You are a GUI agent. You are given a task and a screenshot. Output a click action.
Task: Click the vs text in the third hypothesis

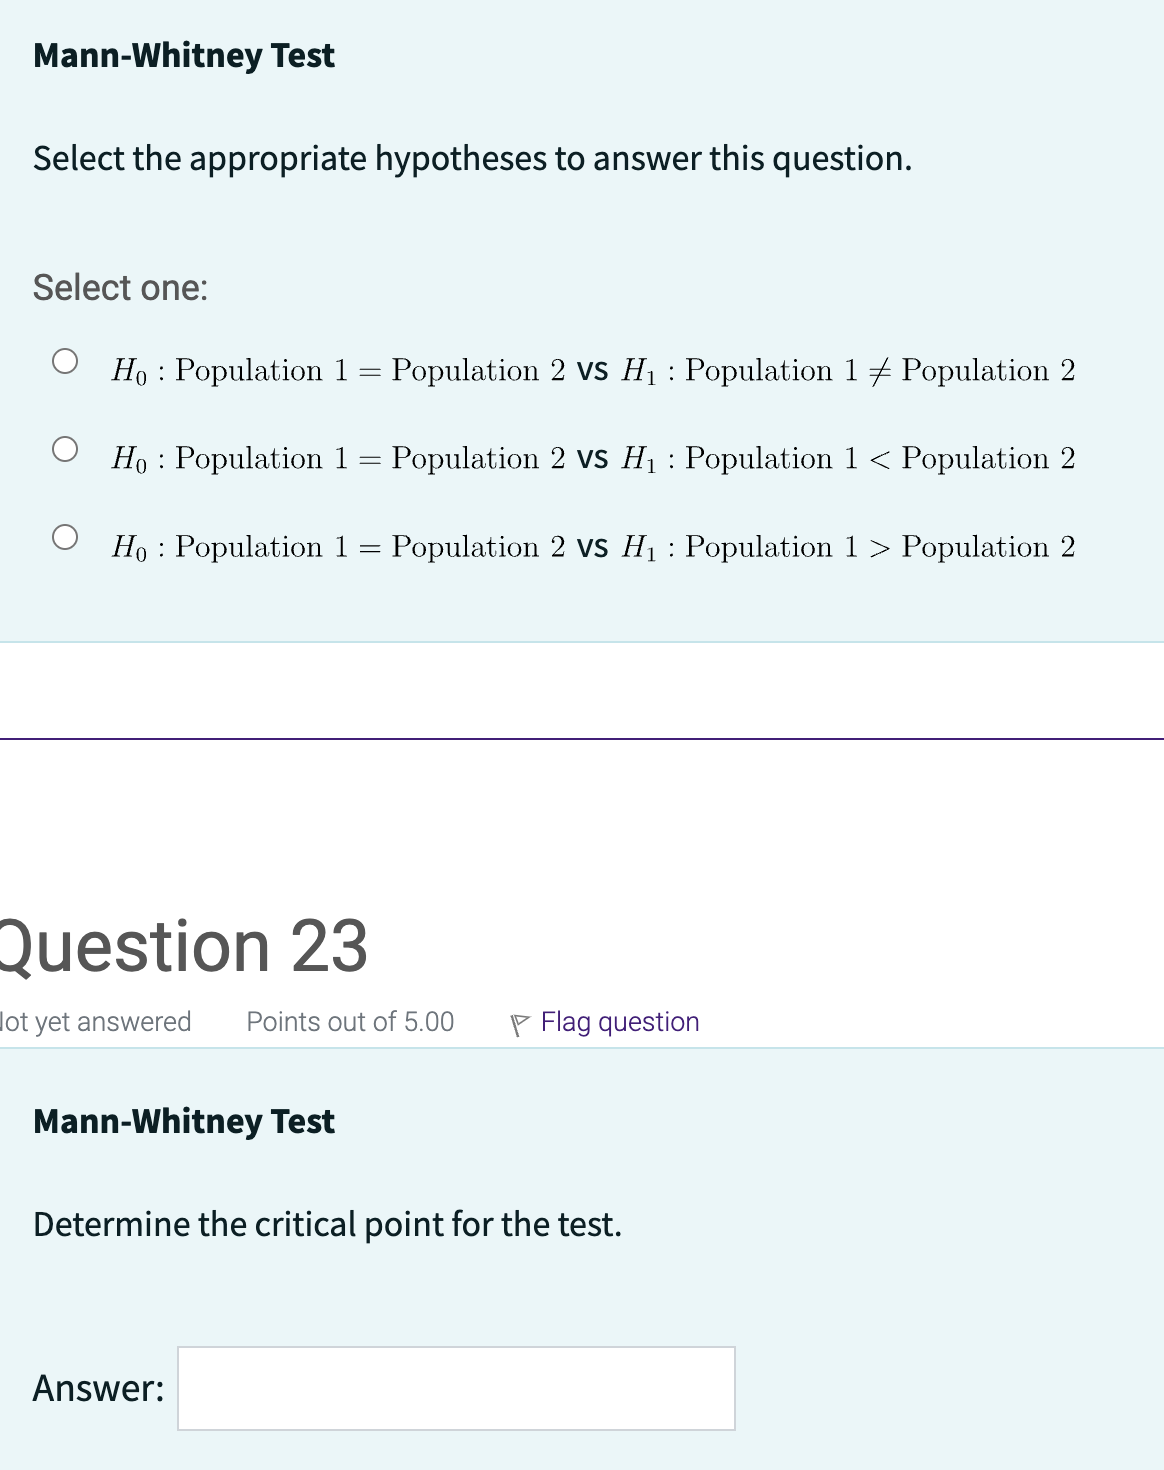(593, 548)
